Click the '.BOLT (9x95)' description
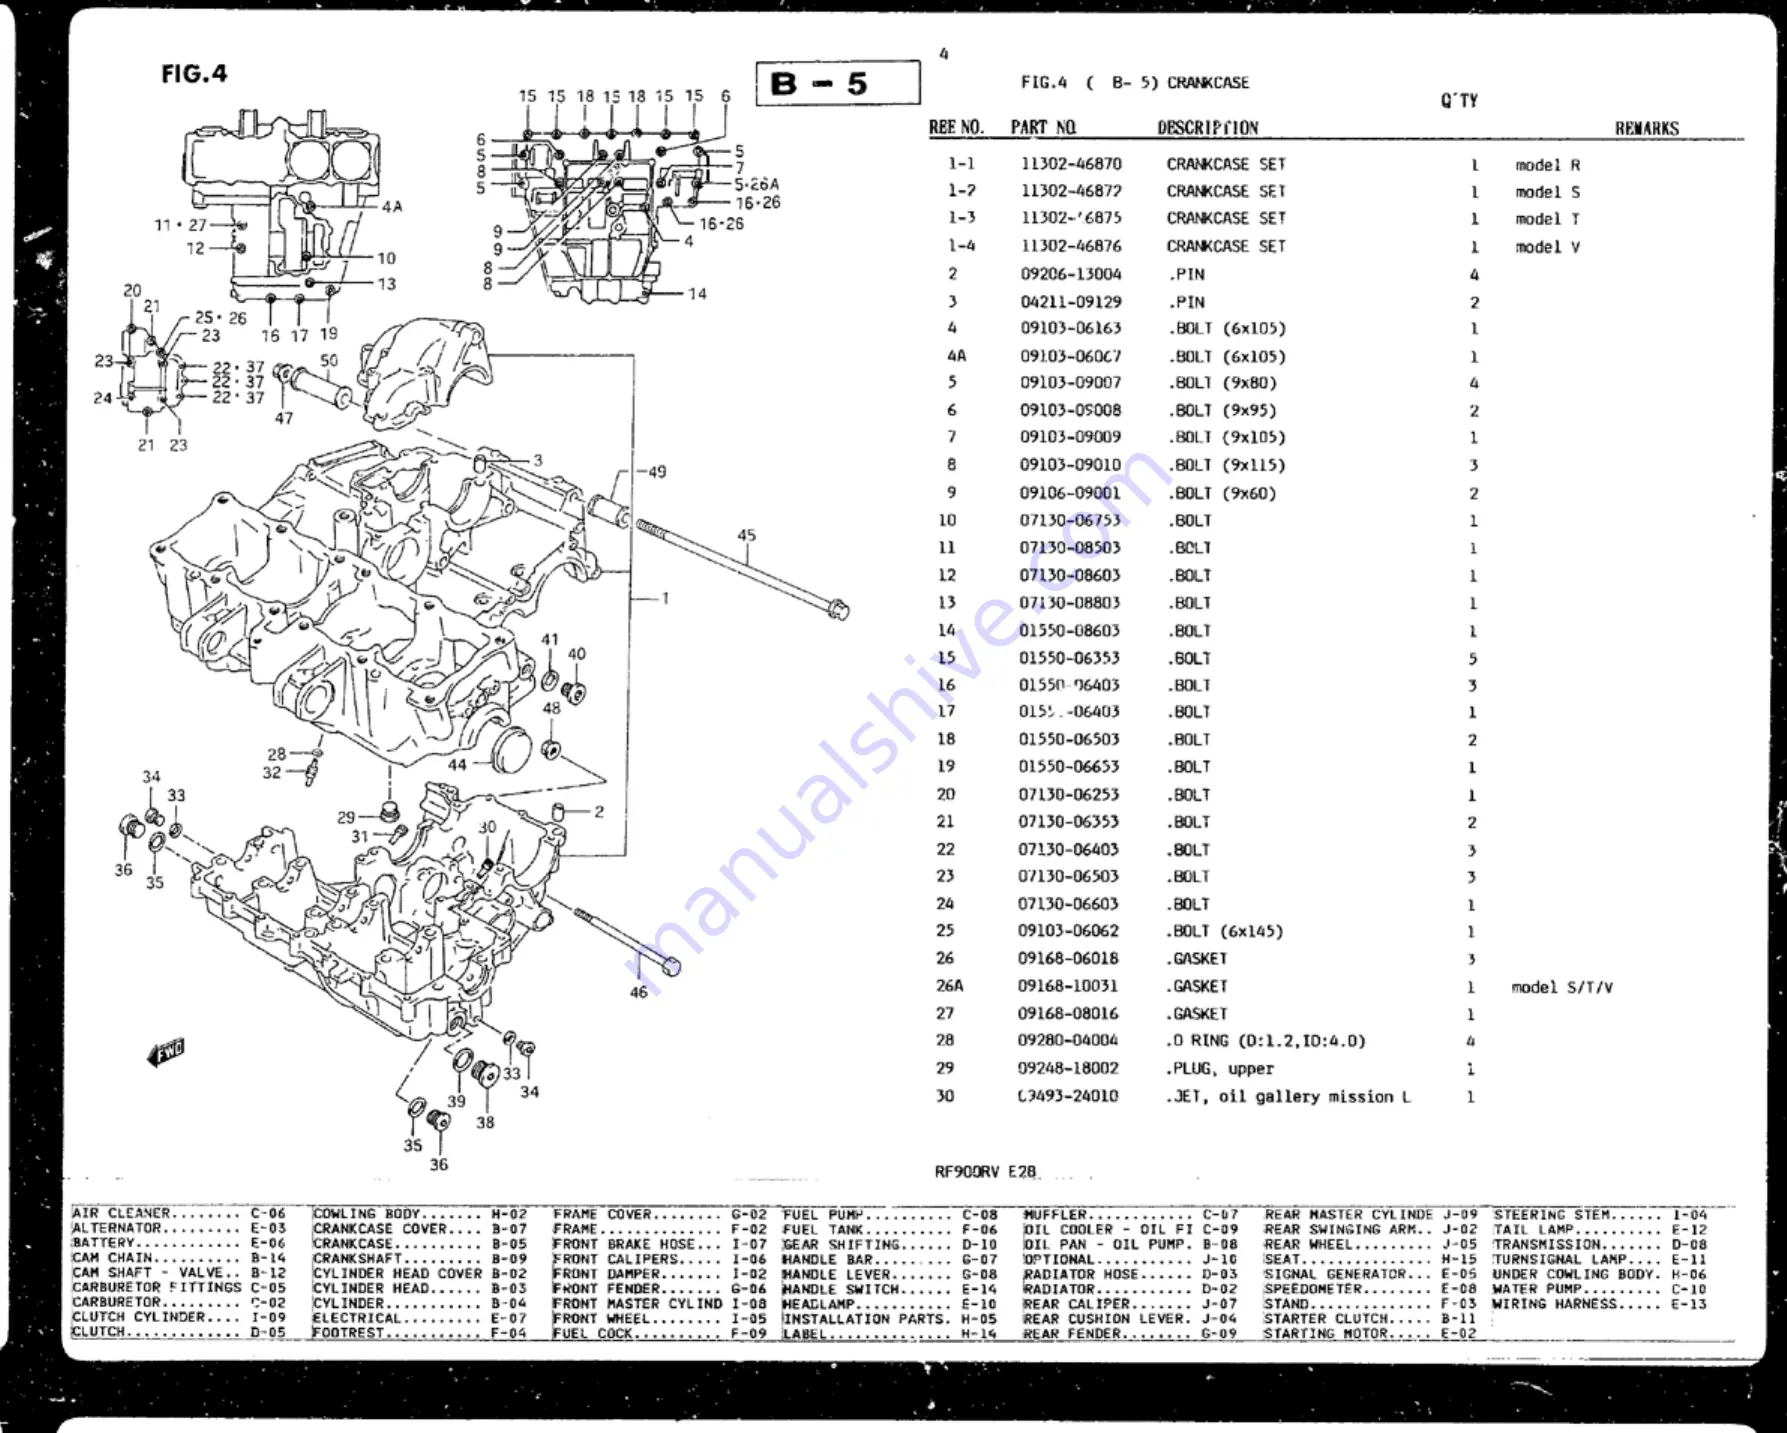The image size is (1787, 1433). 1222,410
